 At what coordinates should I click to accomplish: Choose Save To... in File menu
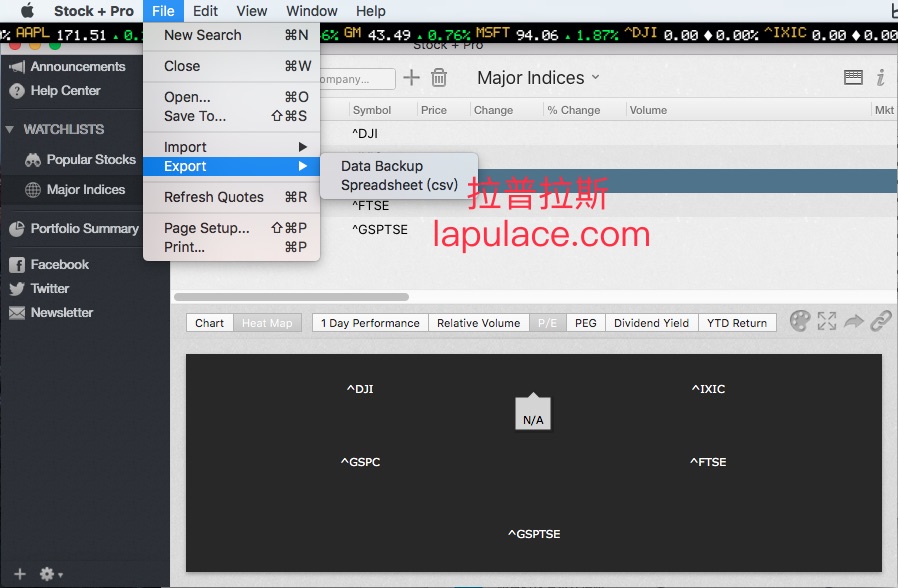[231, 116]
